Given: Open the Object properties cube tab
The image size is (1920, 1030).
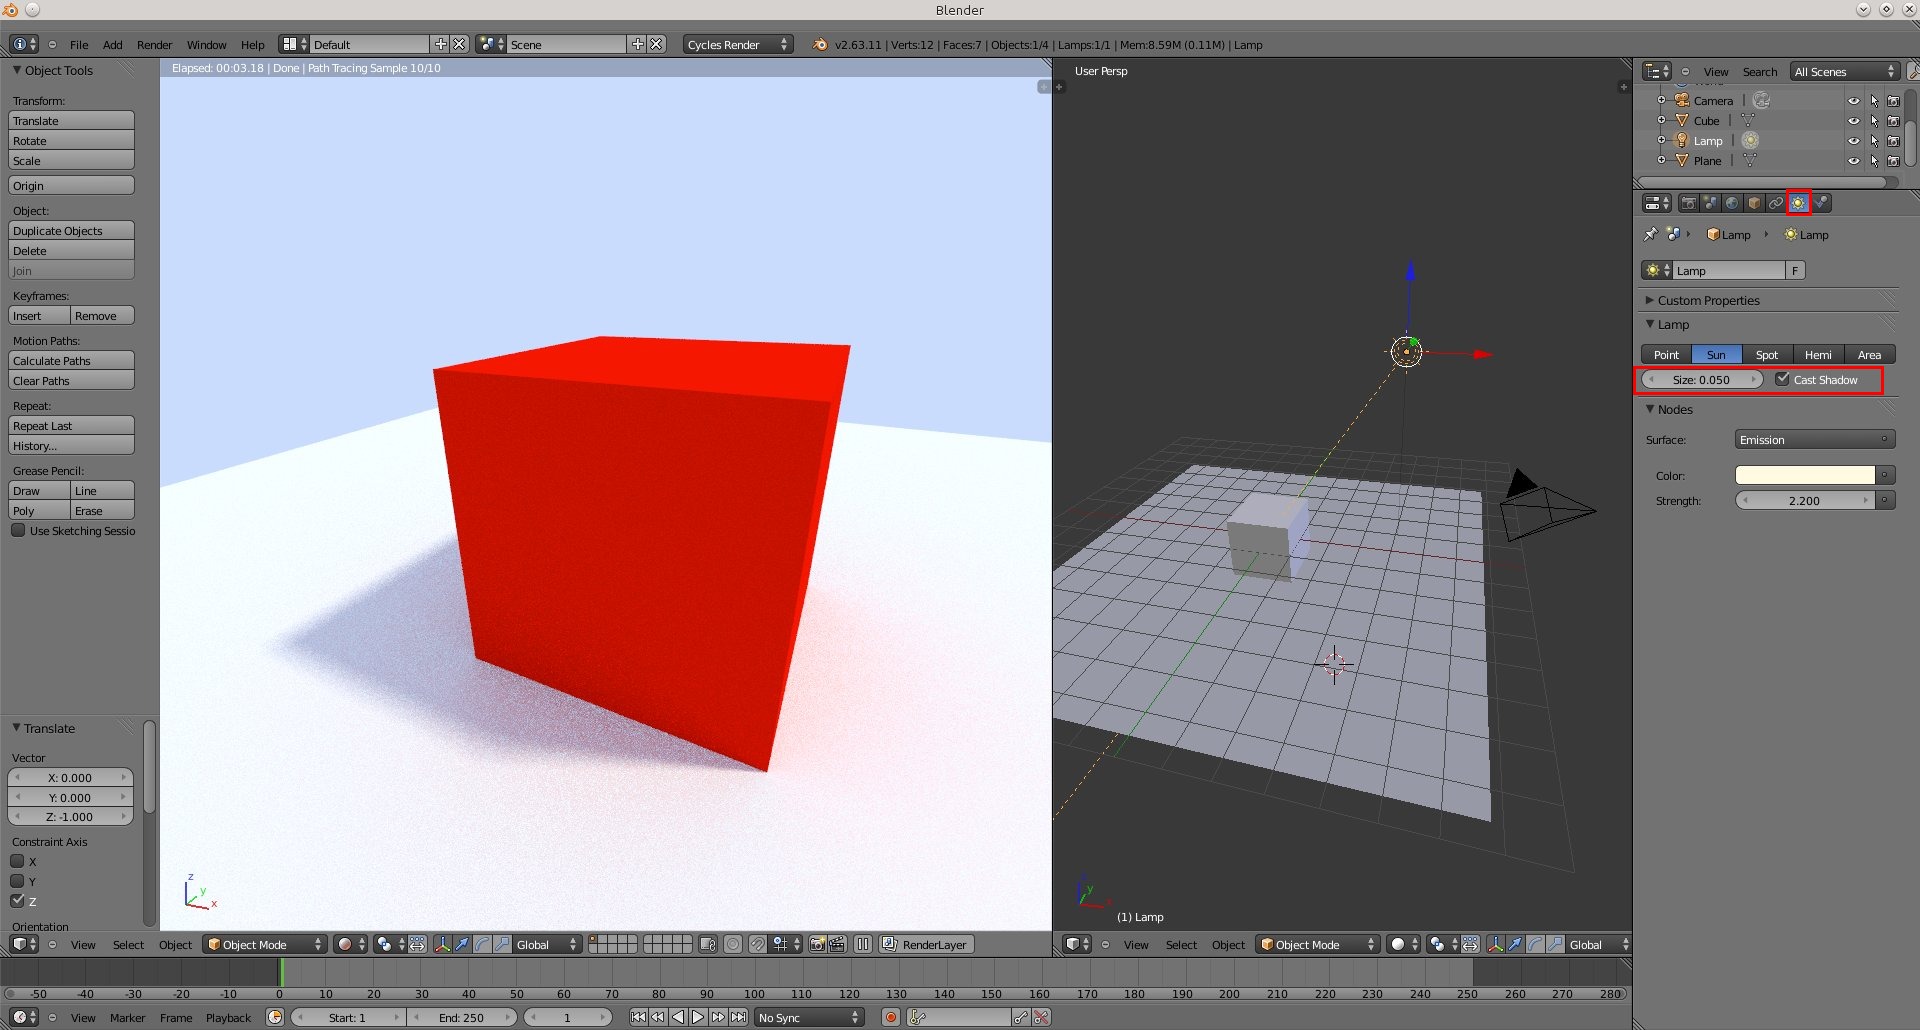Looking at the screenshot, I should pyautogui.click(x=1754, y=203).
